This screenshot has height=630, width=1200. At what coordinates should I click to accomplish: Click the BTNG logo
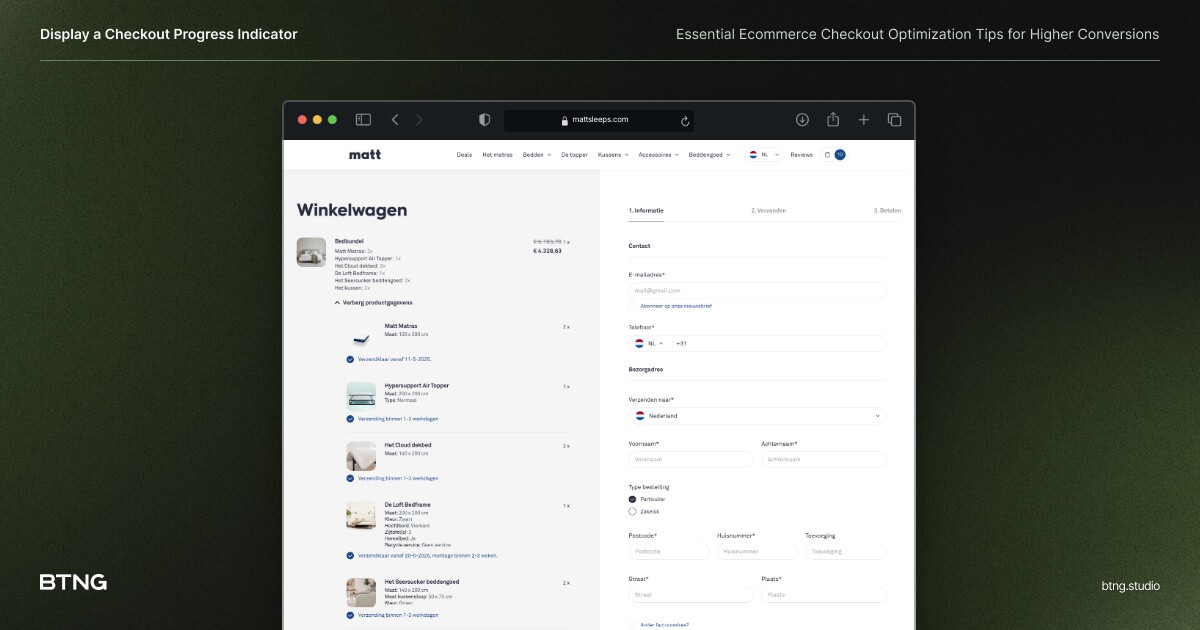[x=73, y=582]
